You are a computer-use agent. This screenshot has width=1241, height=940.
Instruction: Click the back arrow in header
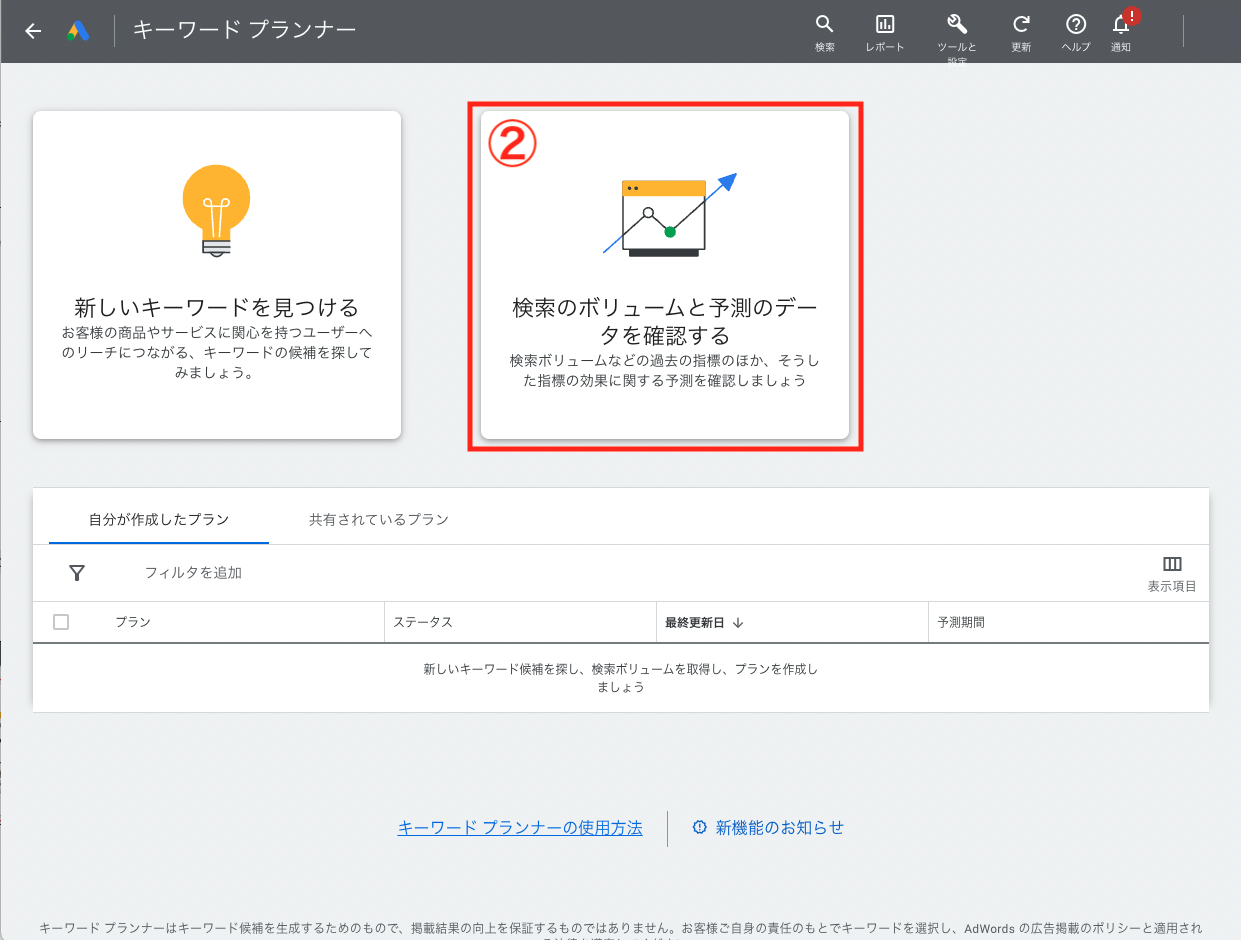(33, 31)
